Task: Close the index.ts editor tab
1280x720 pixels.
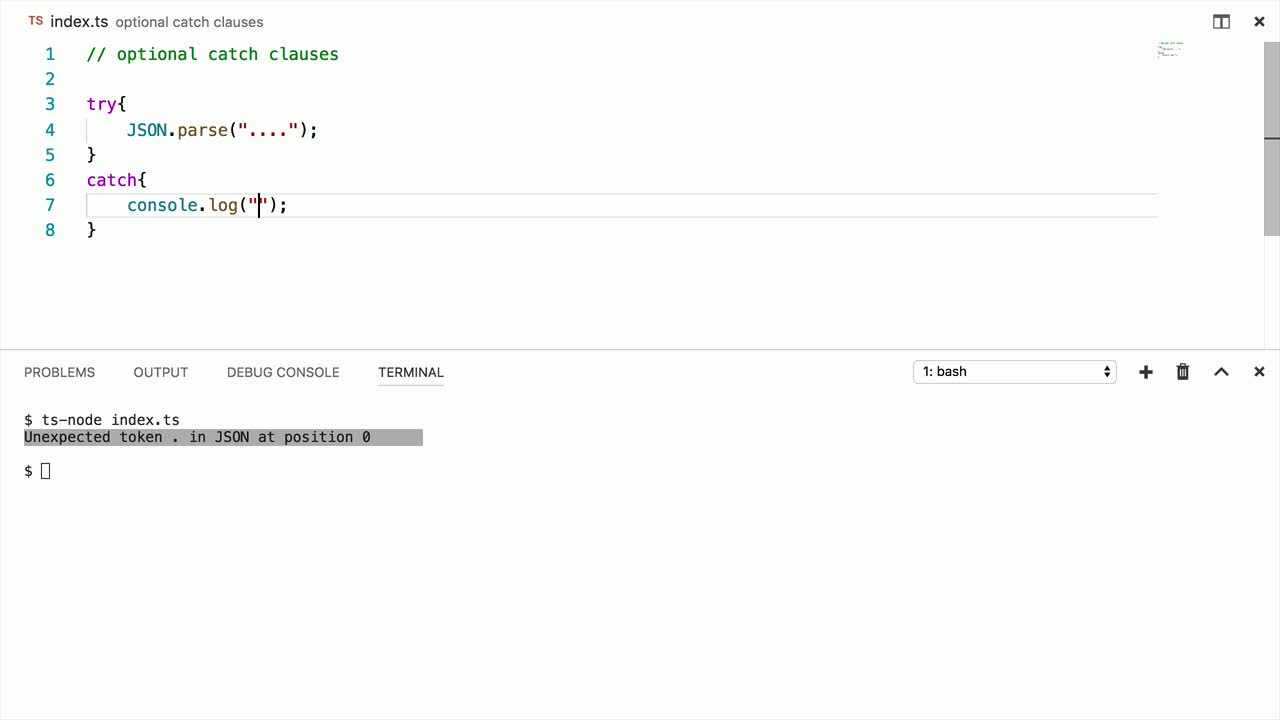Action: point(1259,22)
